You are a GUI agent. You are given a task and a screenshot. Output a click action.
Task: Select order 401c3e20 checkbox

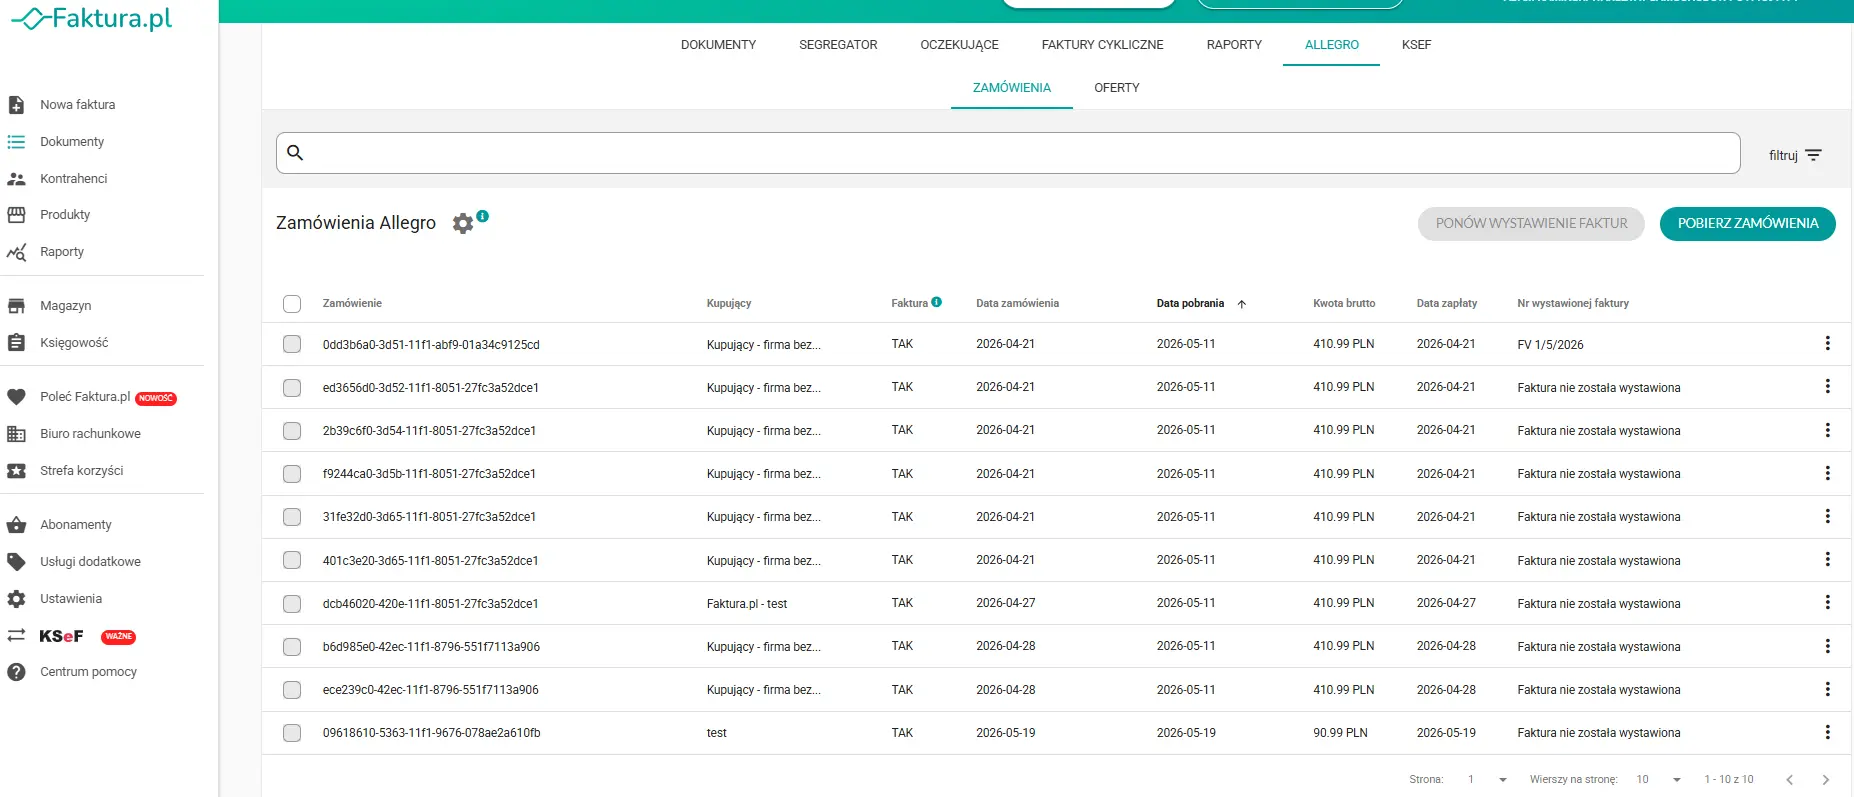pos(292,560)
